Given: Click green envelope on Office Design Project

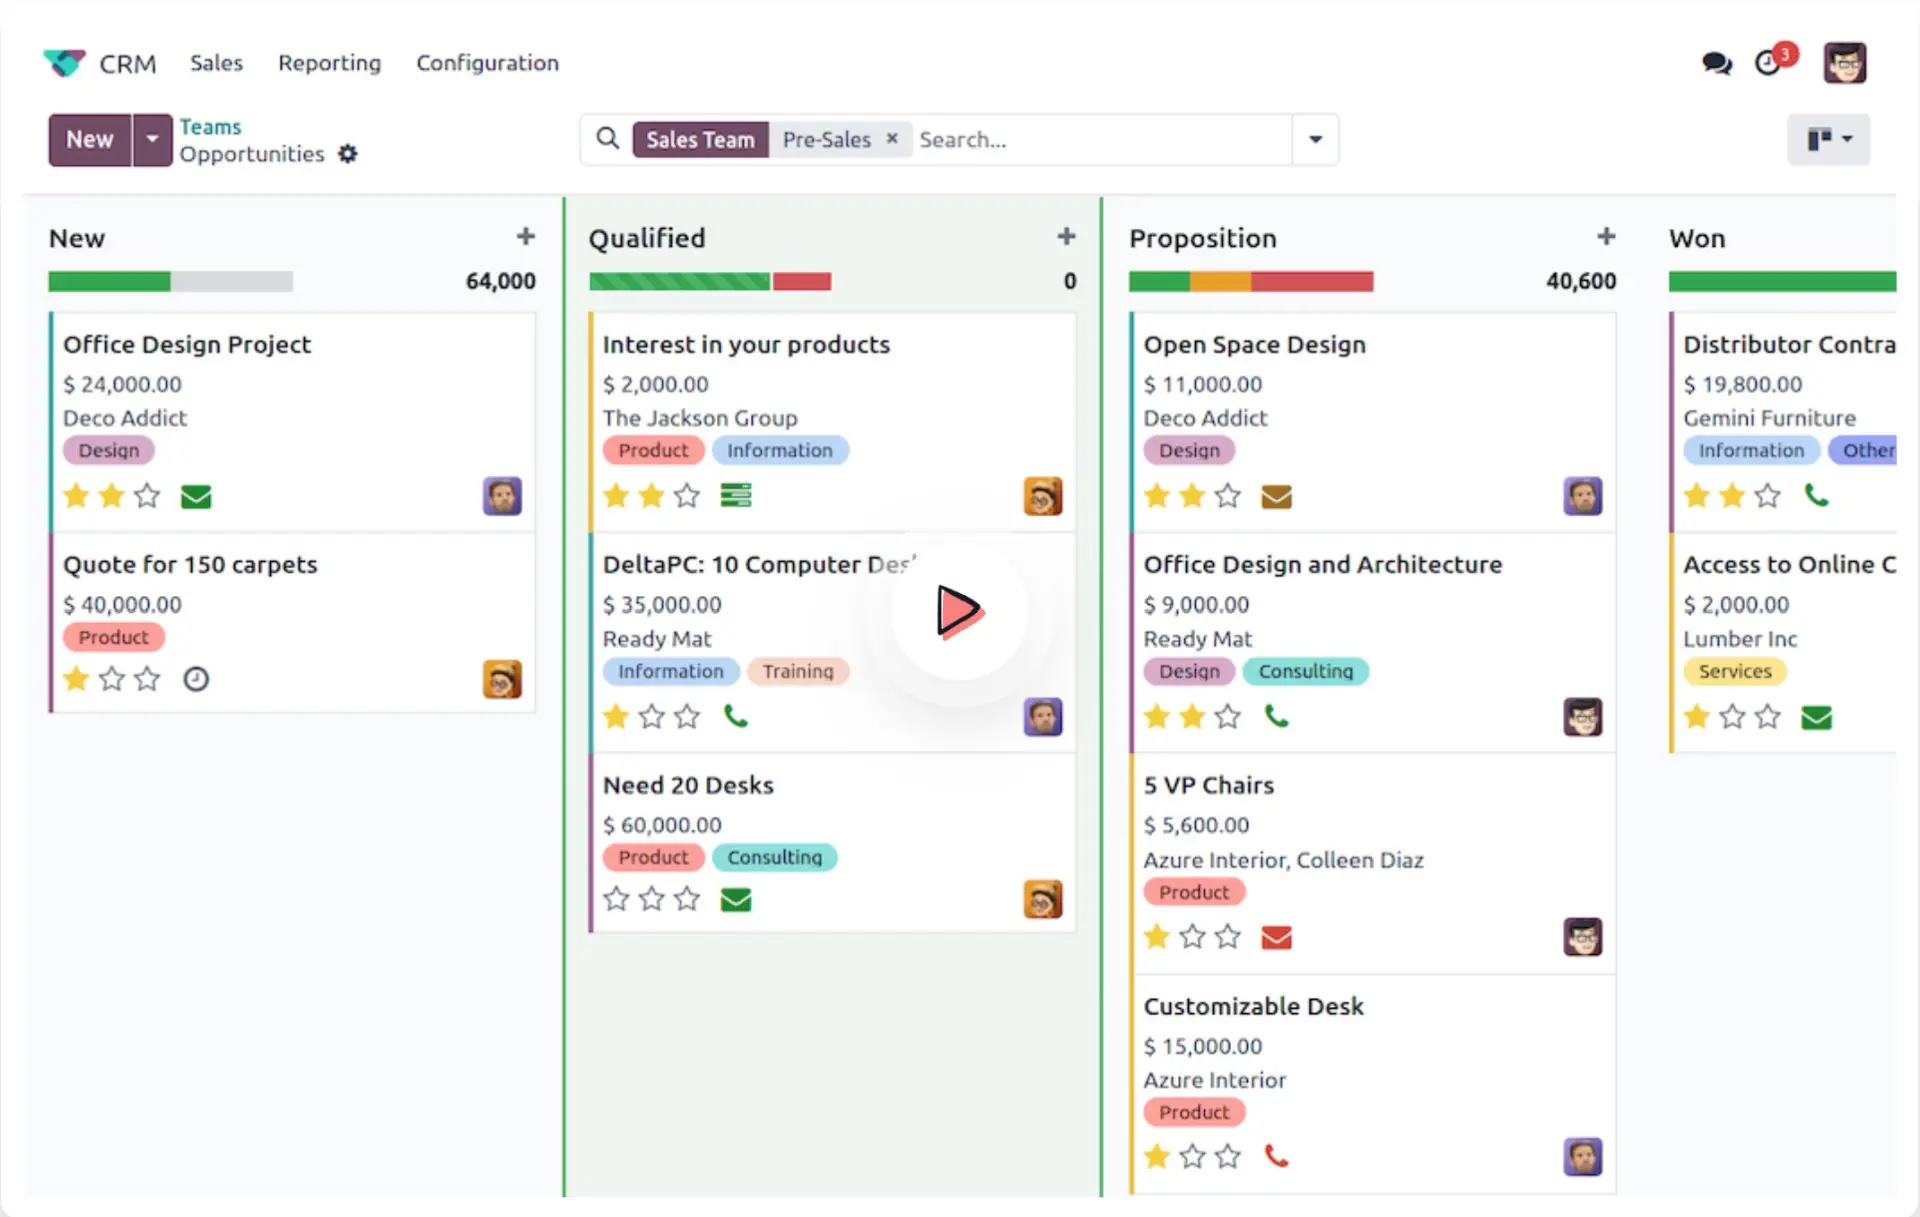Looking at the screenshot, I should [x=196, y=496].
